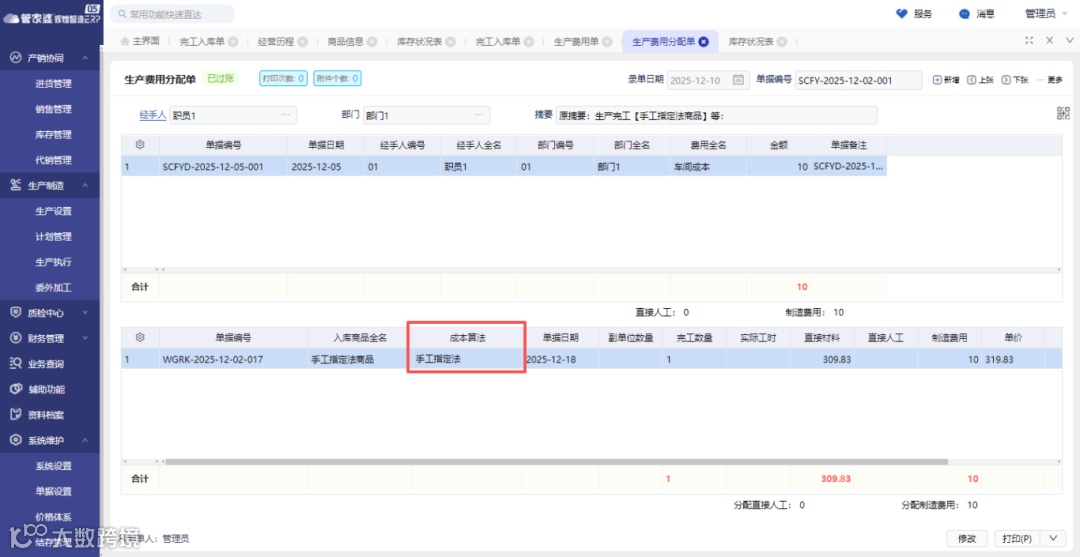Select 库存管理 in the sidebar
The height and width of the screenshot is (557, 1080).
pos(54,135)
